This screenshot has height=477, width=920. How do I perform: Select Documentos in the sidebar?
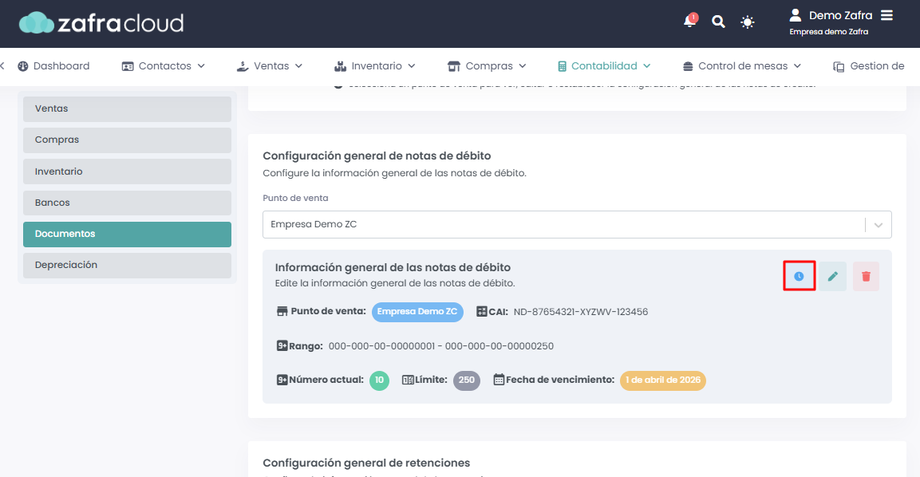127,234
